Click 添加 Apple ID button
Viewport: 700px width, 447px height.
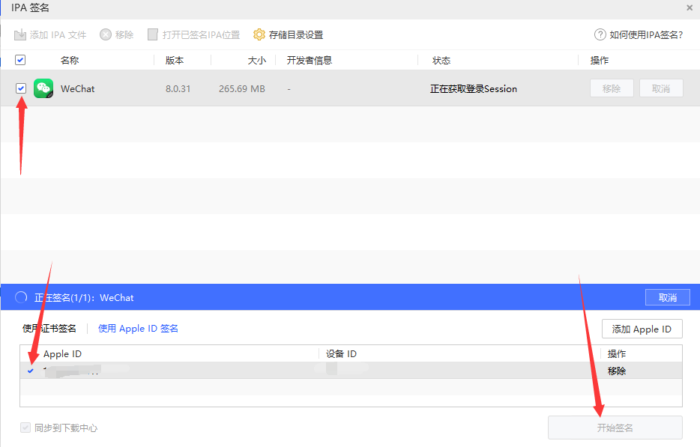[x=642, y=329]
